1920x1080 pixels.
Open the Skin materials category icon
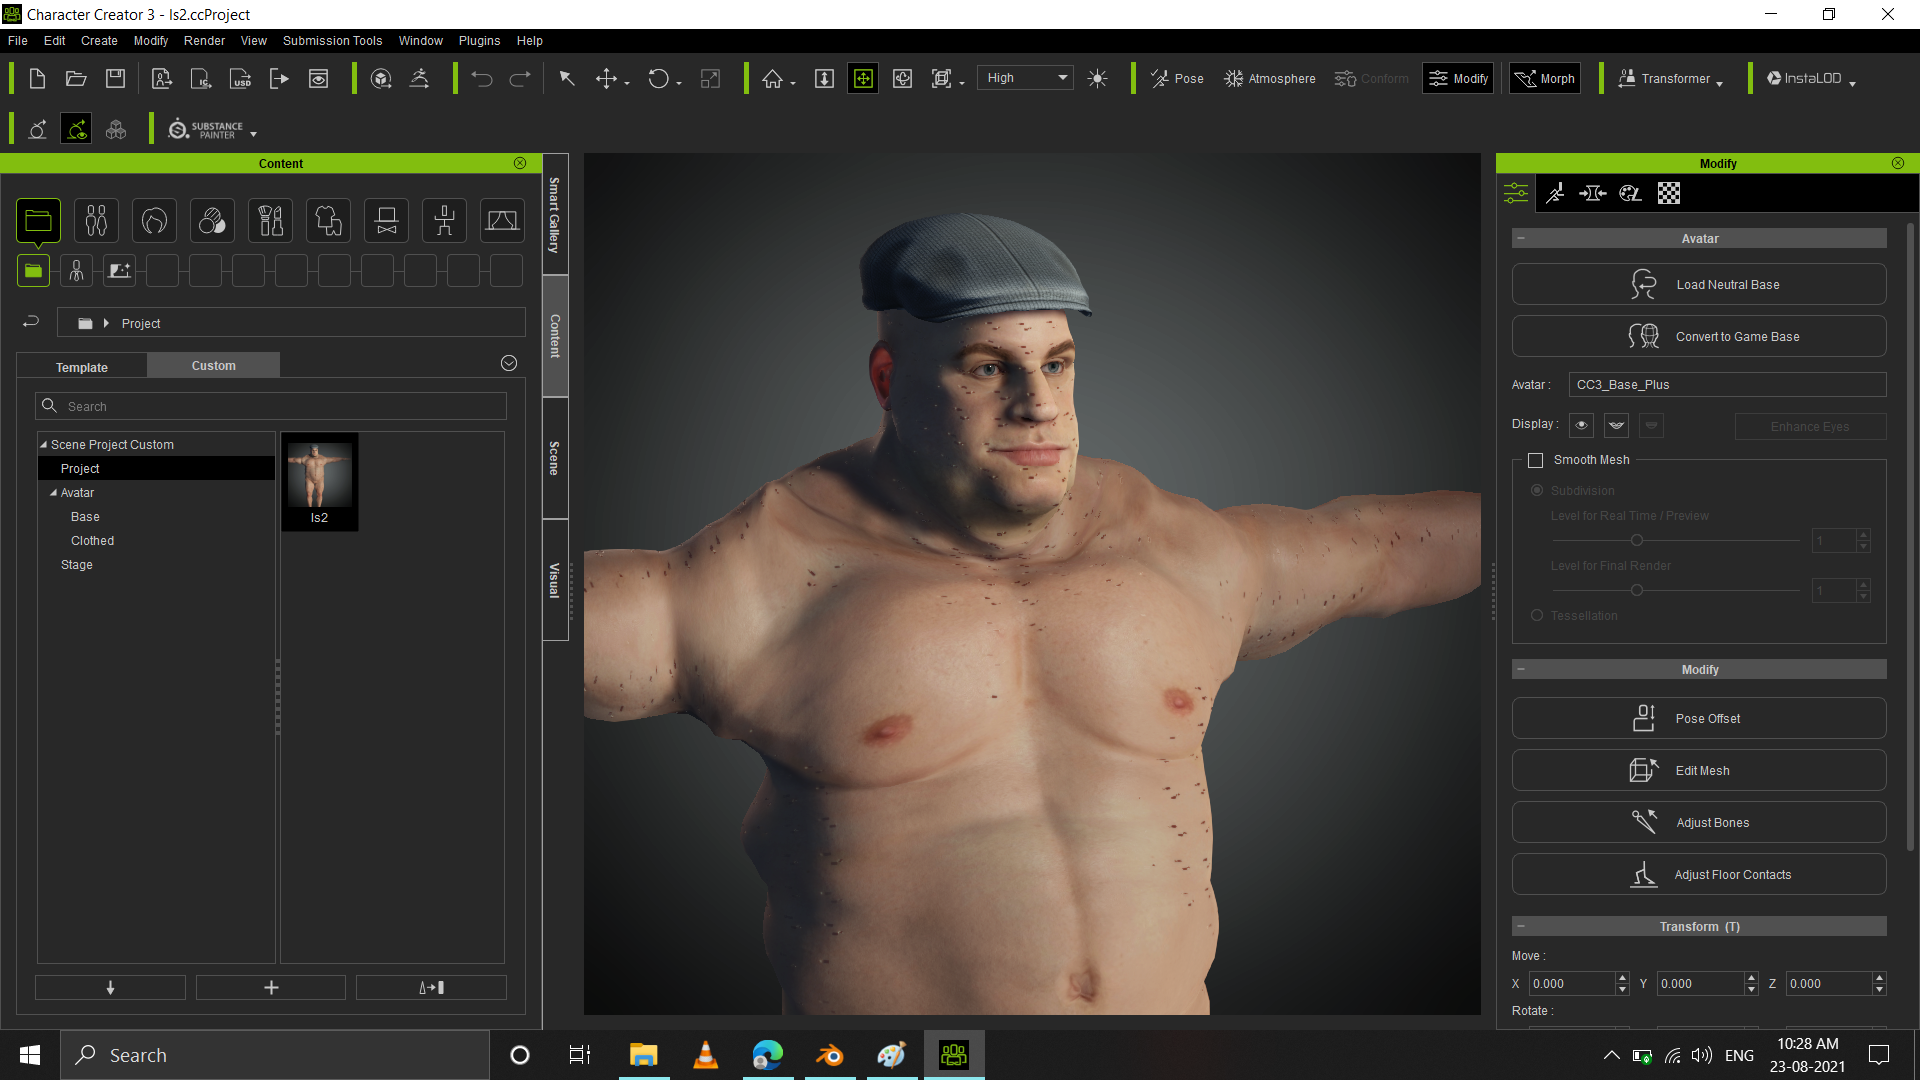(x=212, y=220)
